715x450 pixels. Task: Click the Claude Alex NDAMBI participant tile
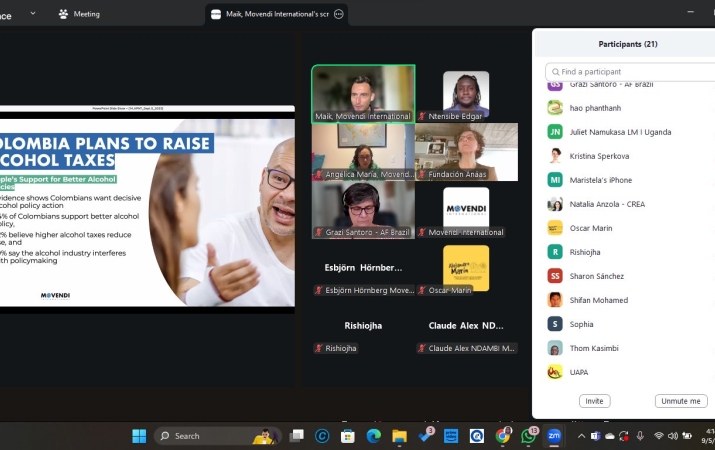point(466,326)
